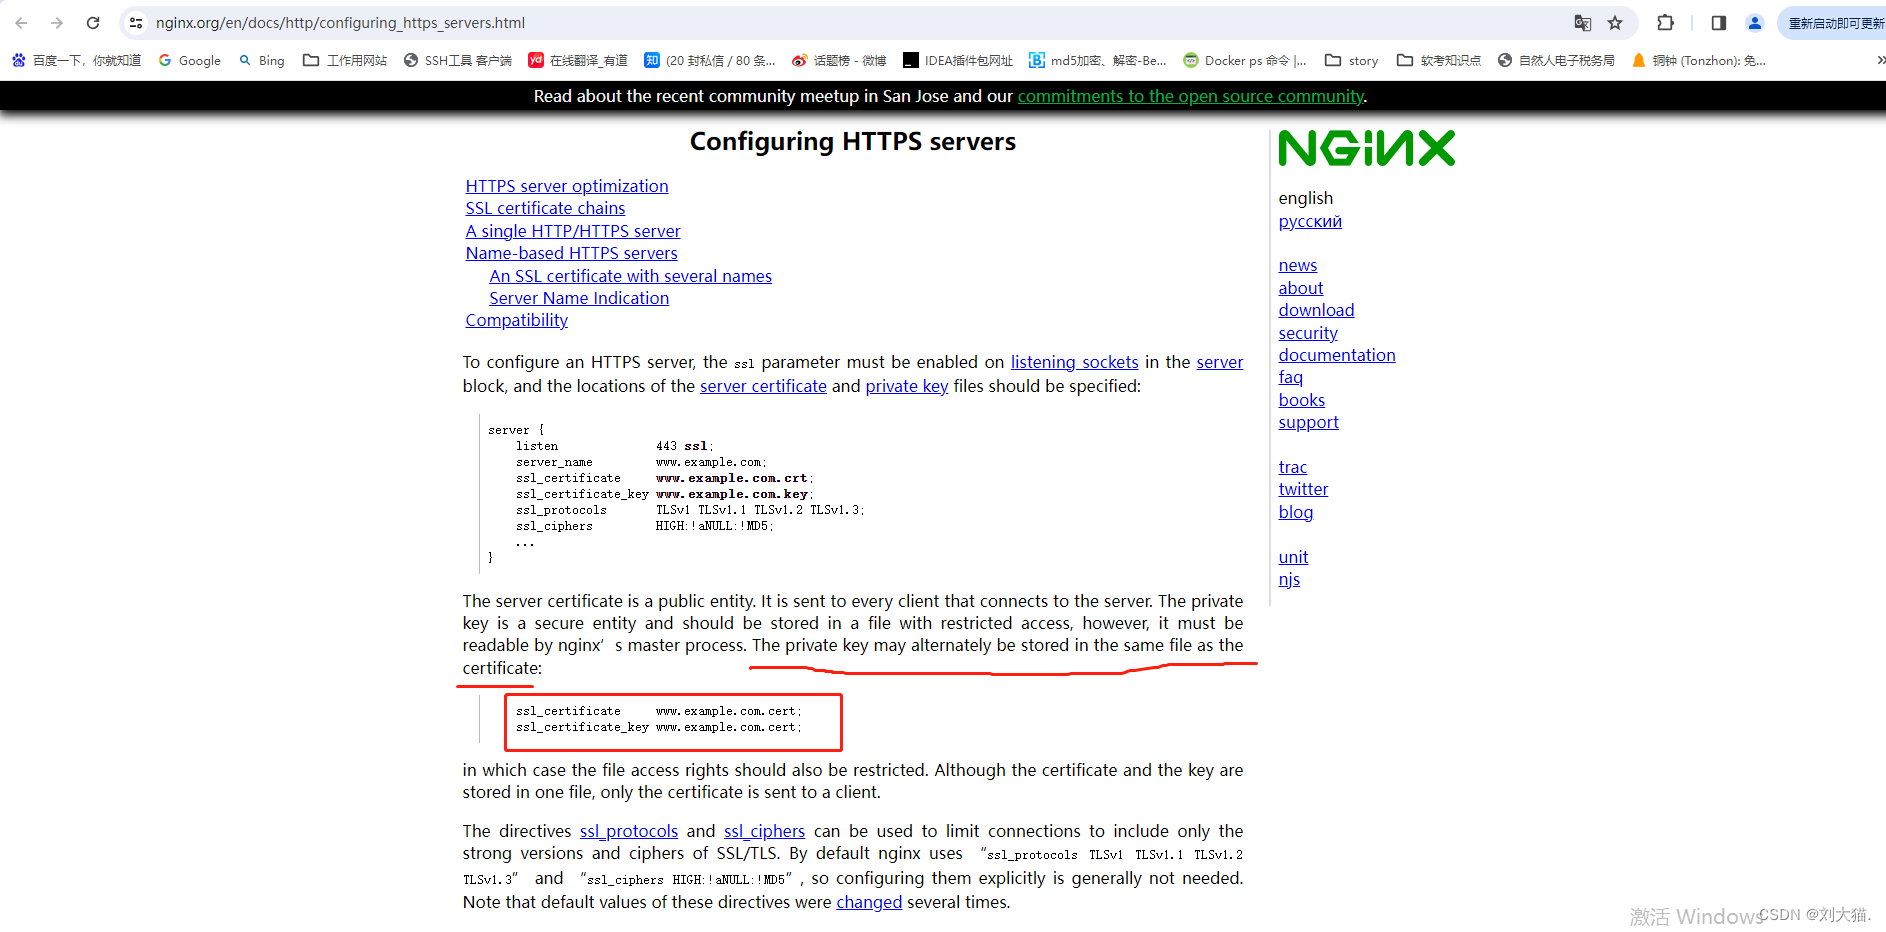Open the browser extensions menu
1886x932 pixels.
pos(1665,23)
